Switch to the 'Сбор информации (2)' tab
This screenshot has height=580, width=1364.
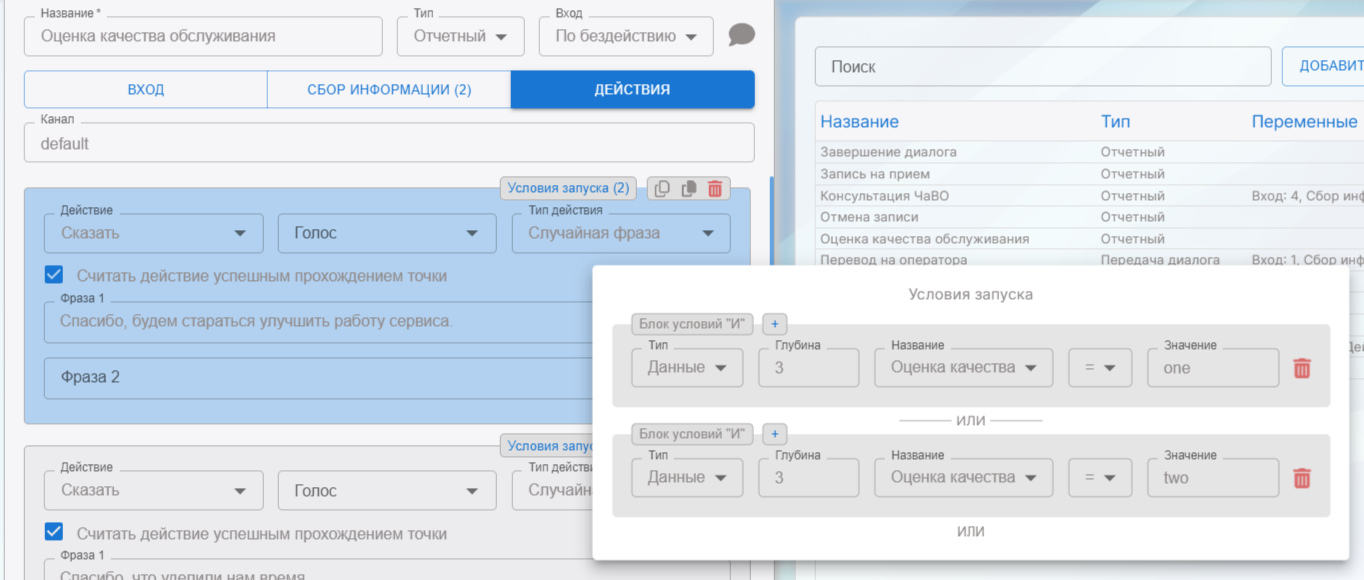coord(389,89)
